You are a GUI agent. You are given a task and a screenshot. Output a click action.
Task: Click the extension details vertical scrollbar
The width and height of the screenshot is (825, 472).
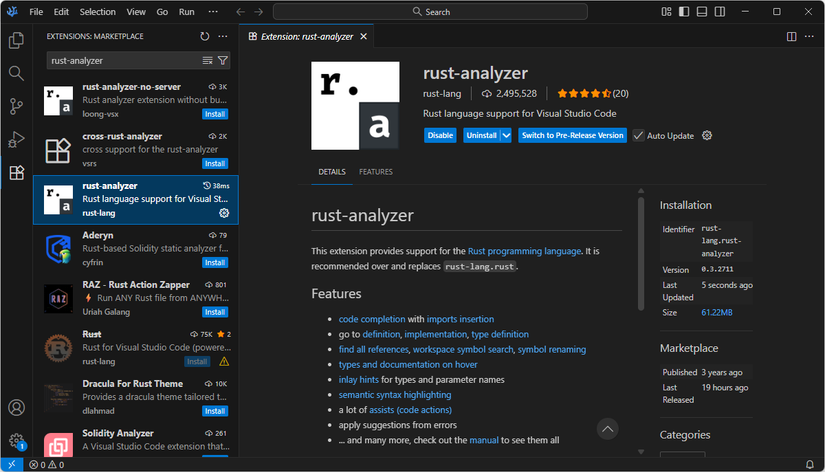pyautogui.click(x=641, y=254)
